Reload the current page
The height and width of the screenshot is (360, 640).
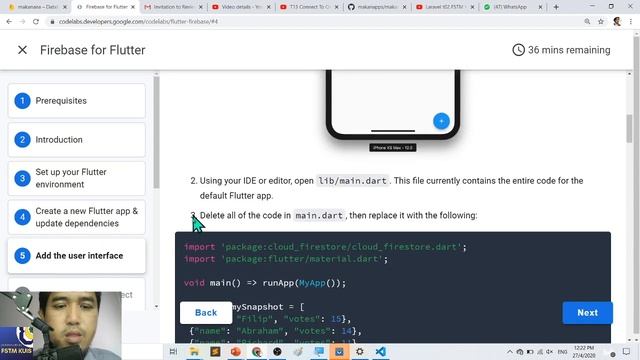(36, 21)
